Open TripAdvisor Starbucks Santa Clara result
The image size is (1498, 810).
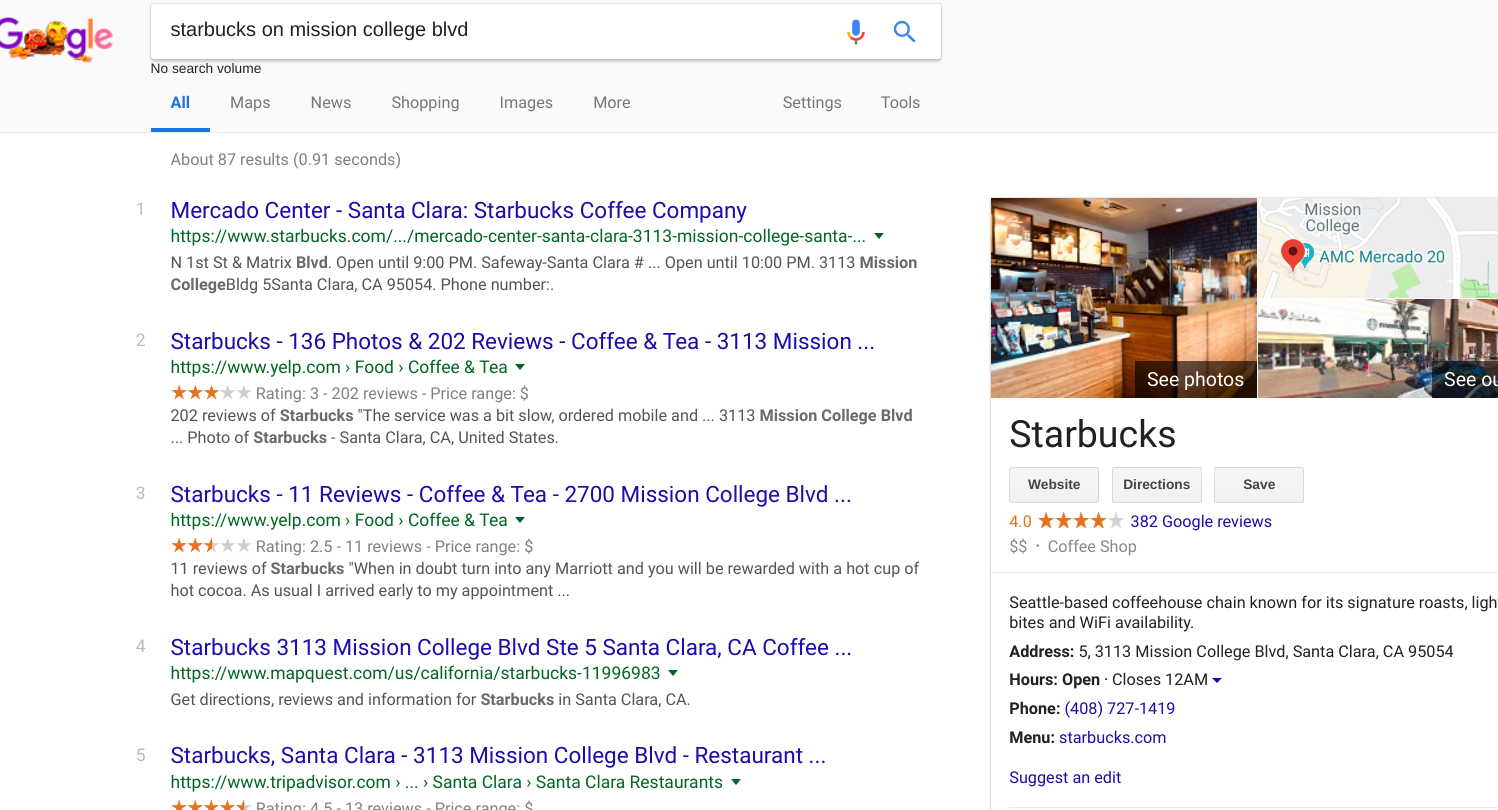click(x=498, y=756)
